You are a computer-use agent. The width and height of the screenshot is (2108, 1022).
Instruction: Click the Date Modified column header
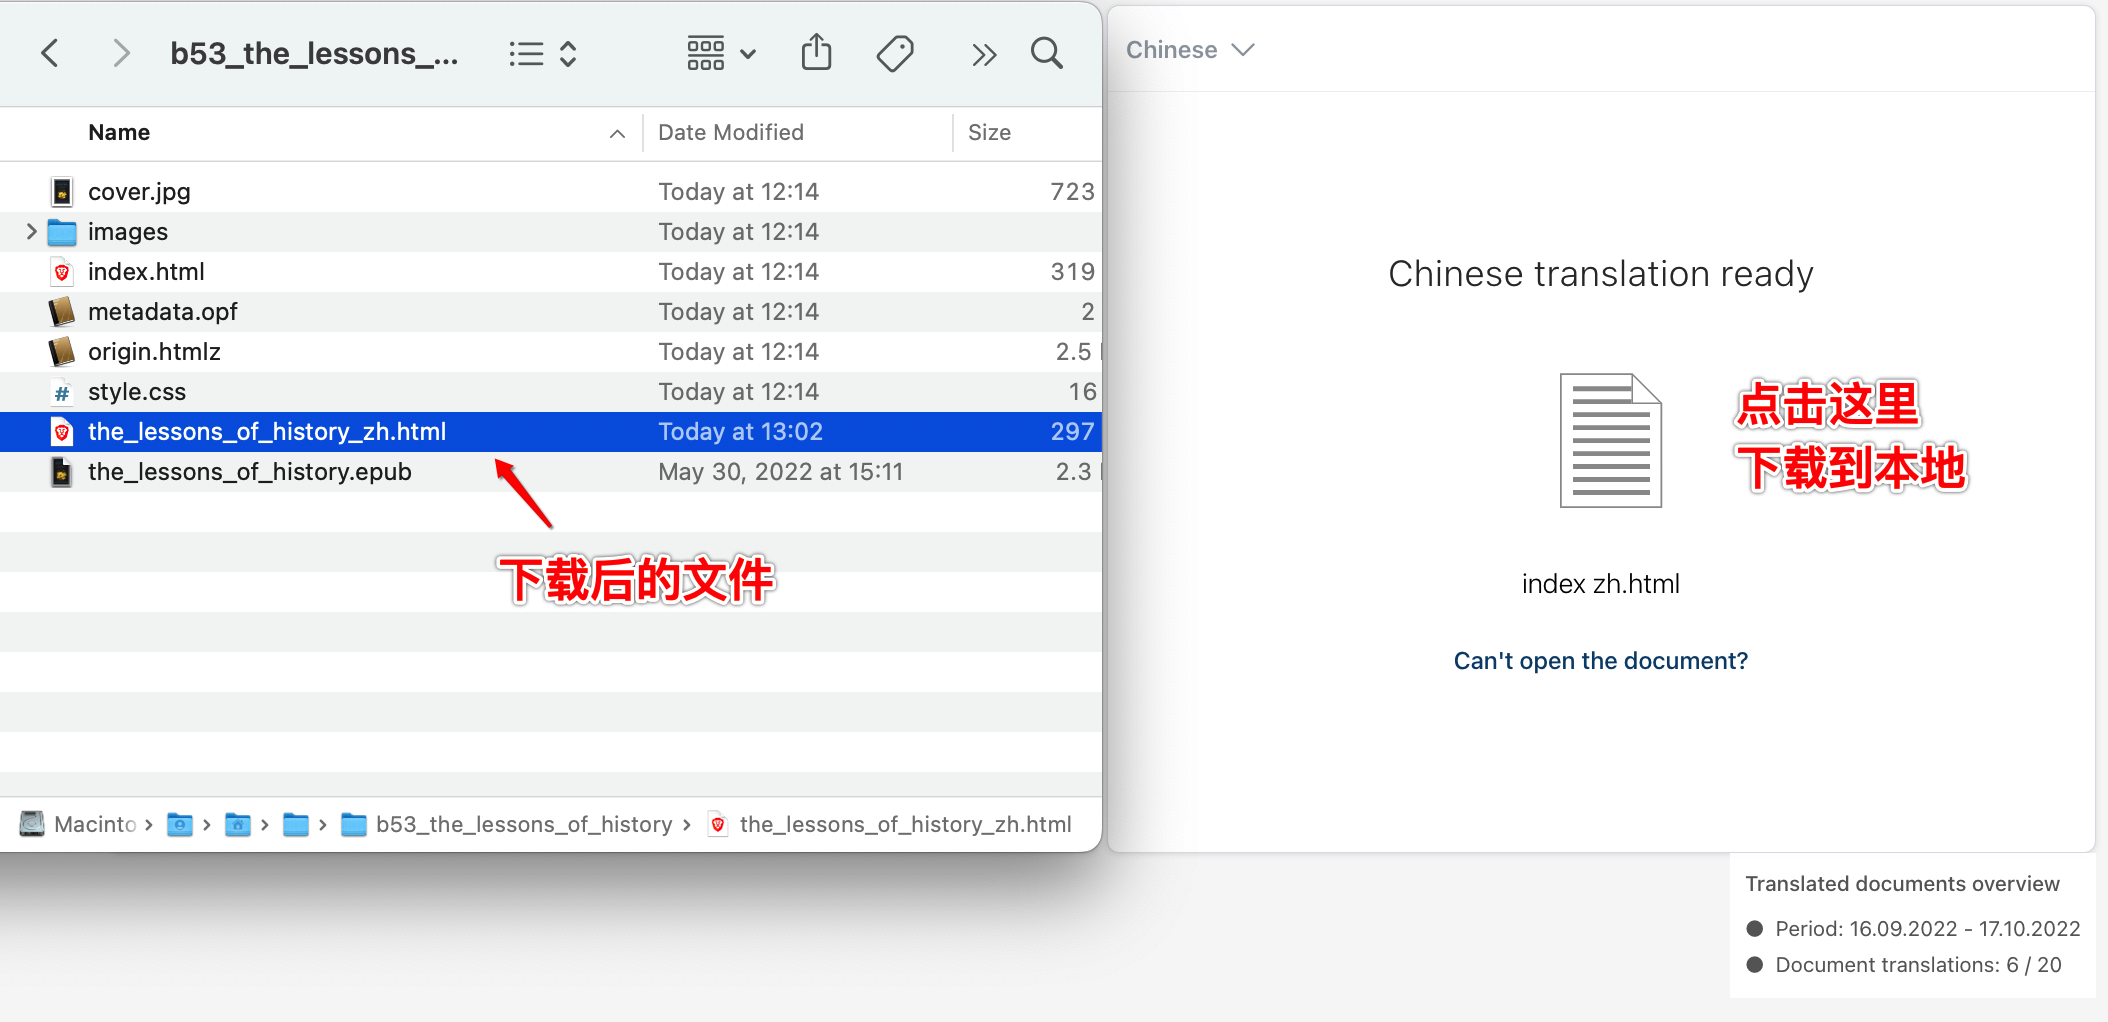tap(731, 132)
